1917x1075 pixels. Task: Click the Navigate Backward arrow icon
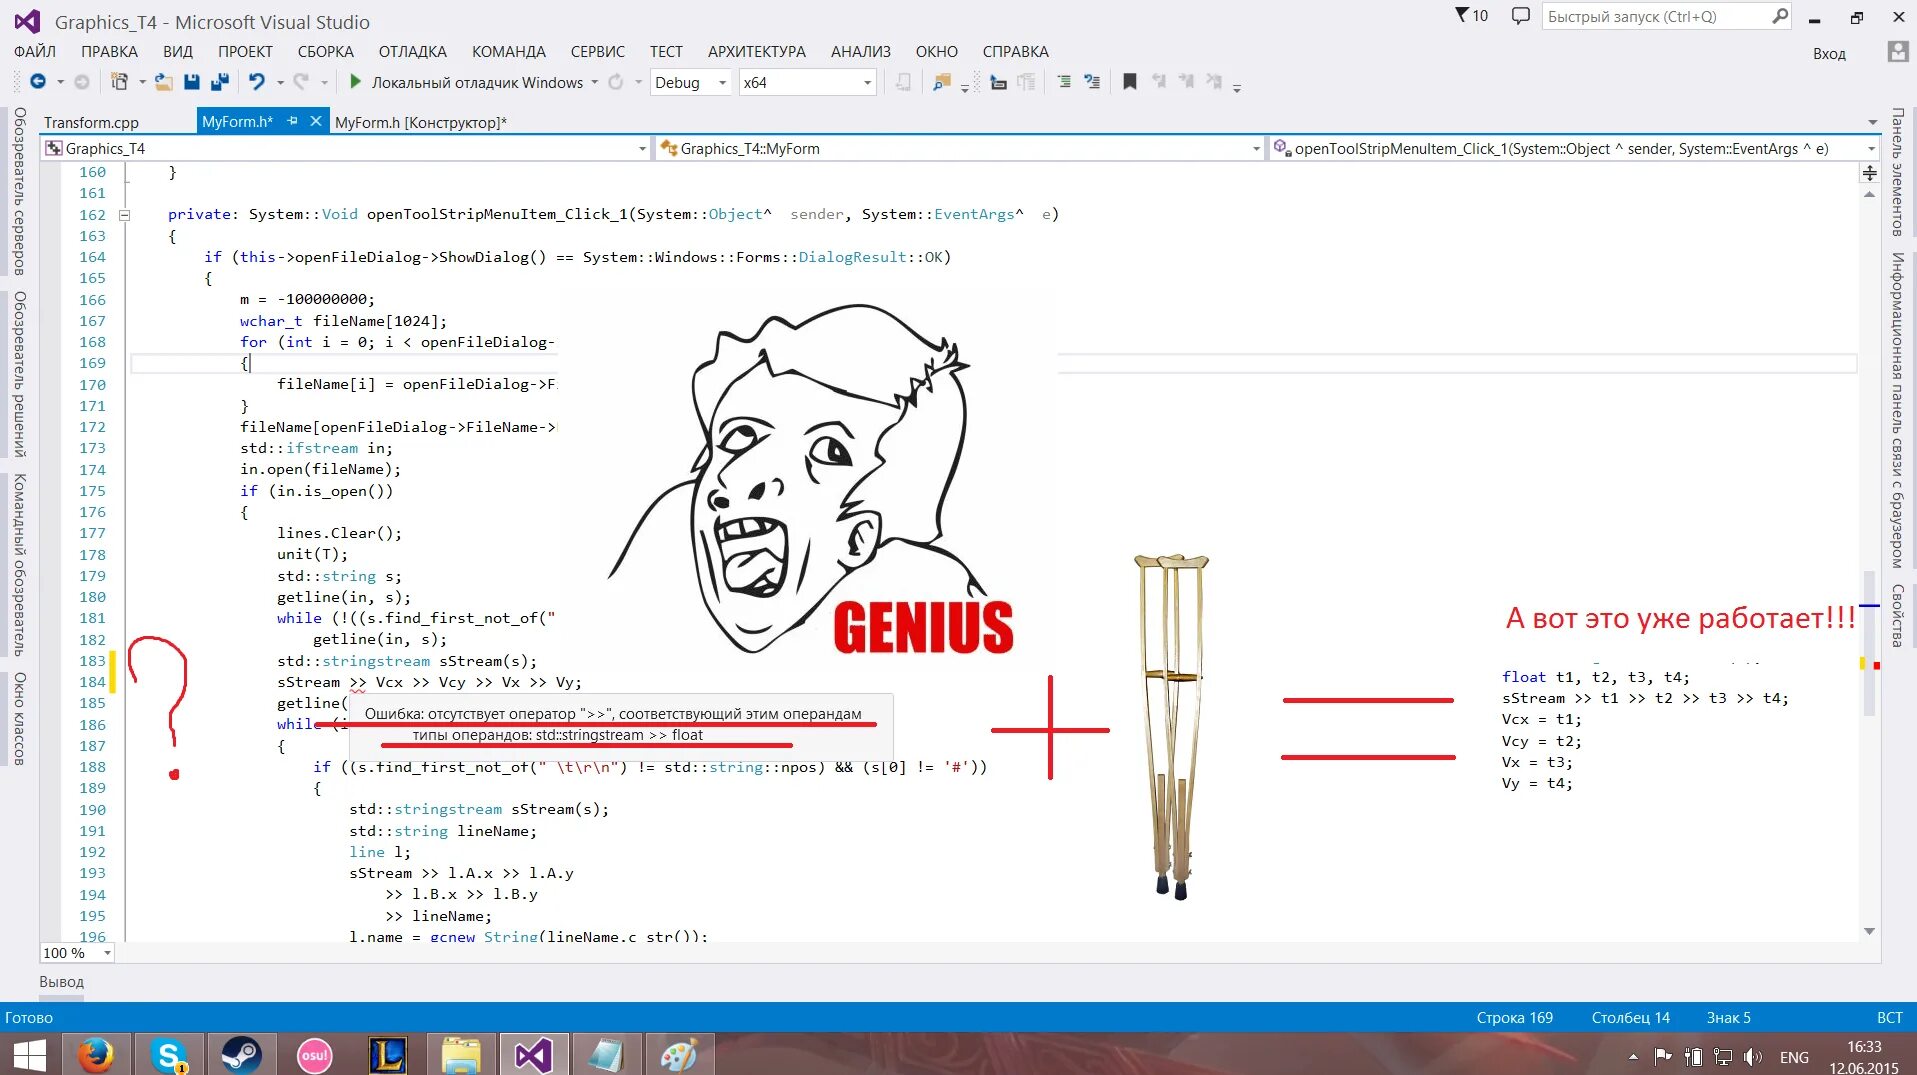point(38,82)
